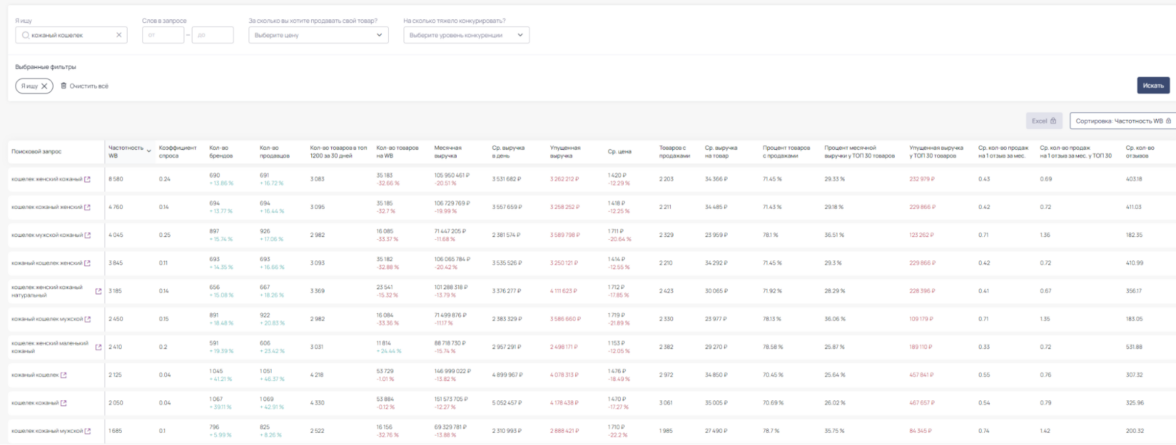Click the locked 'Excel' export button

[1044, 121]
